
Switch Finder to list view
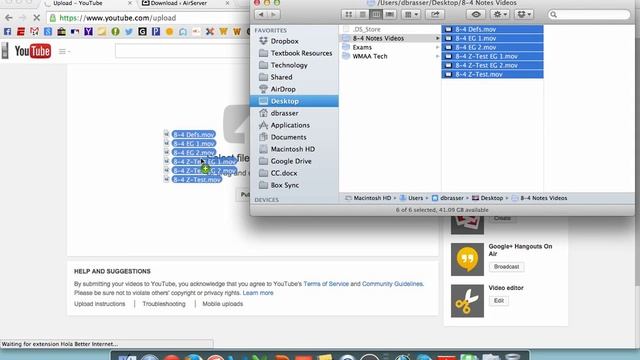coord(362,14)
